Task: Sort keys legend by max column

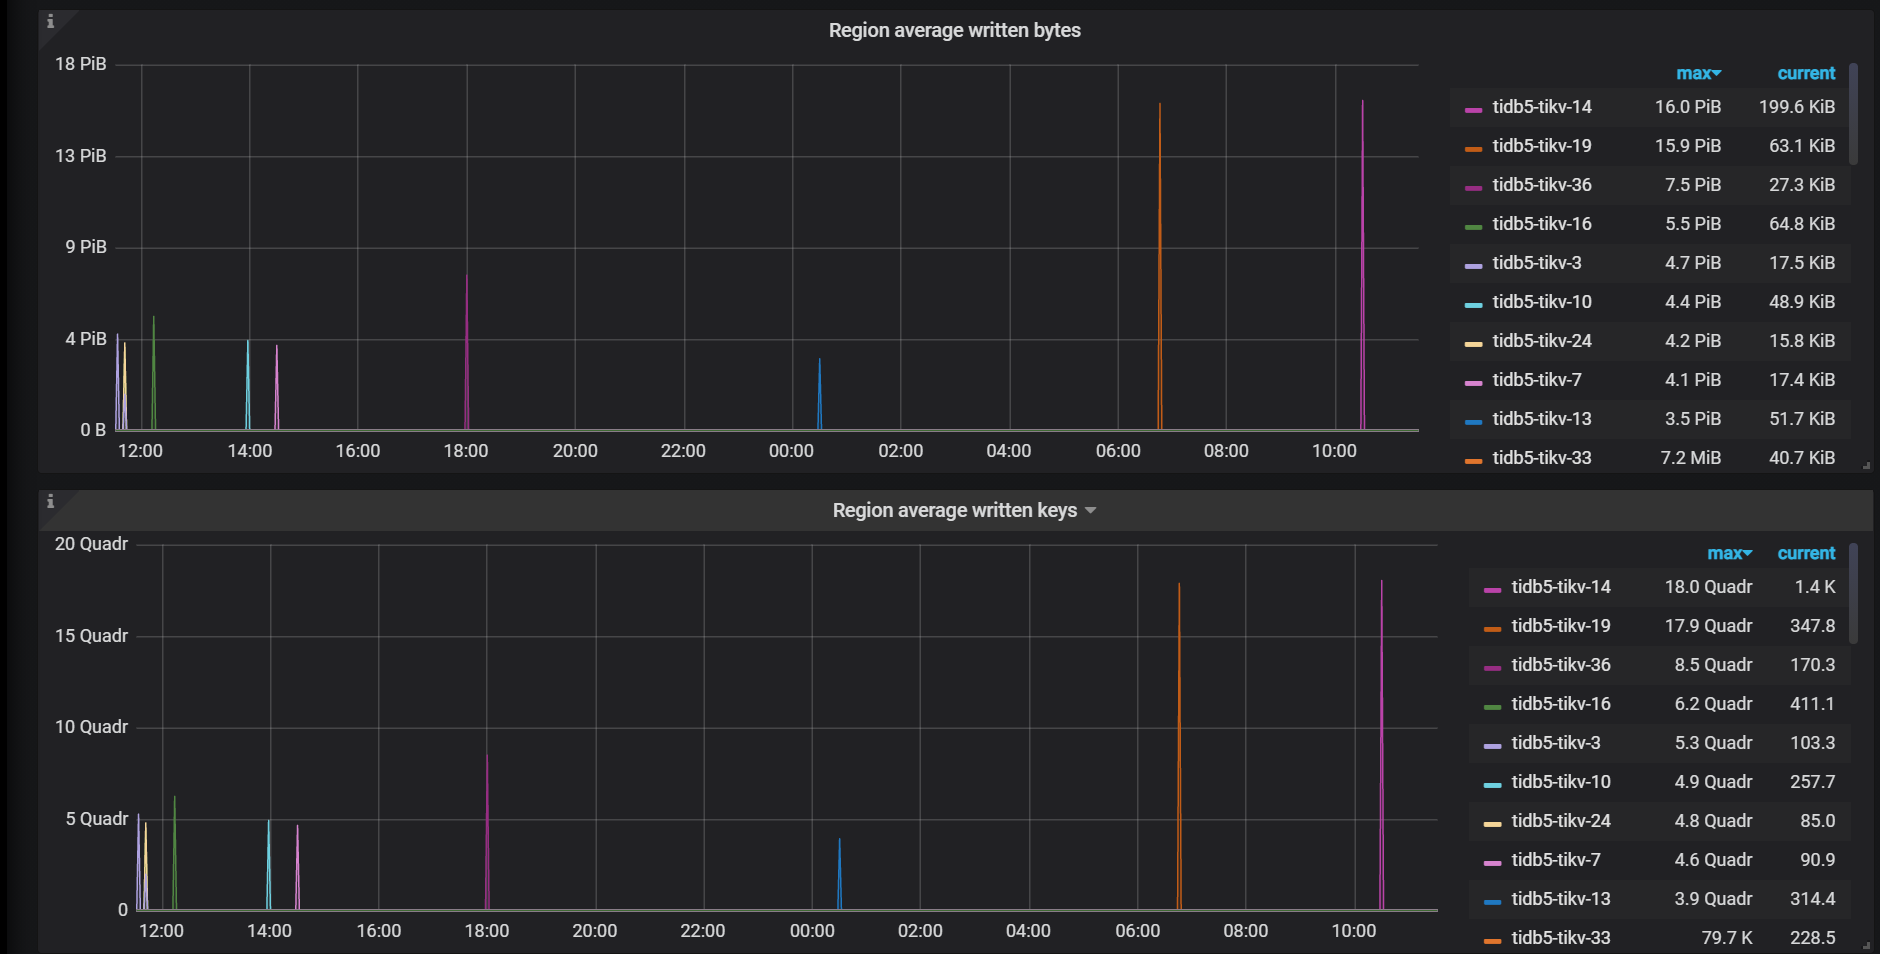Action: coord(1729,553)
